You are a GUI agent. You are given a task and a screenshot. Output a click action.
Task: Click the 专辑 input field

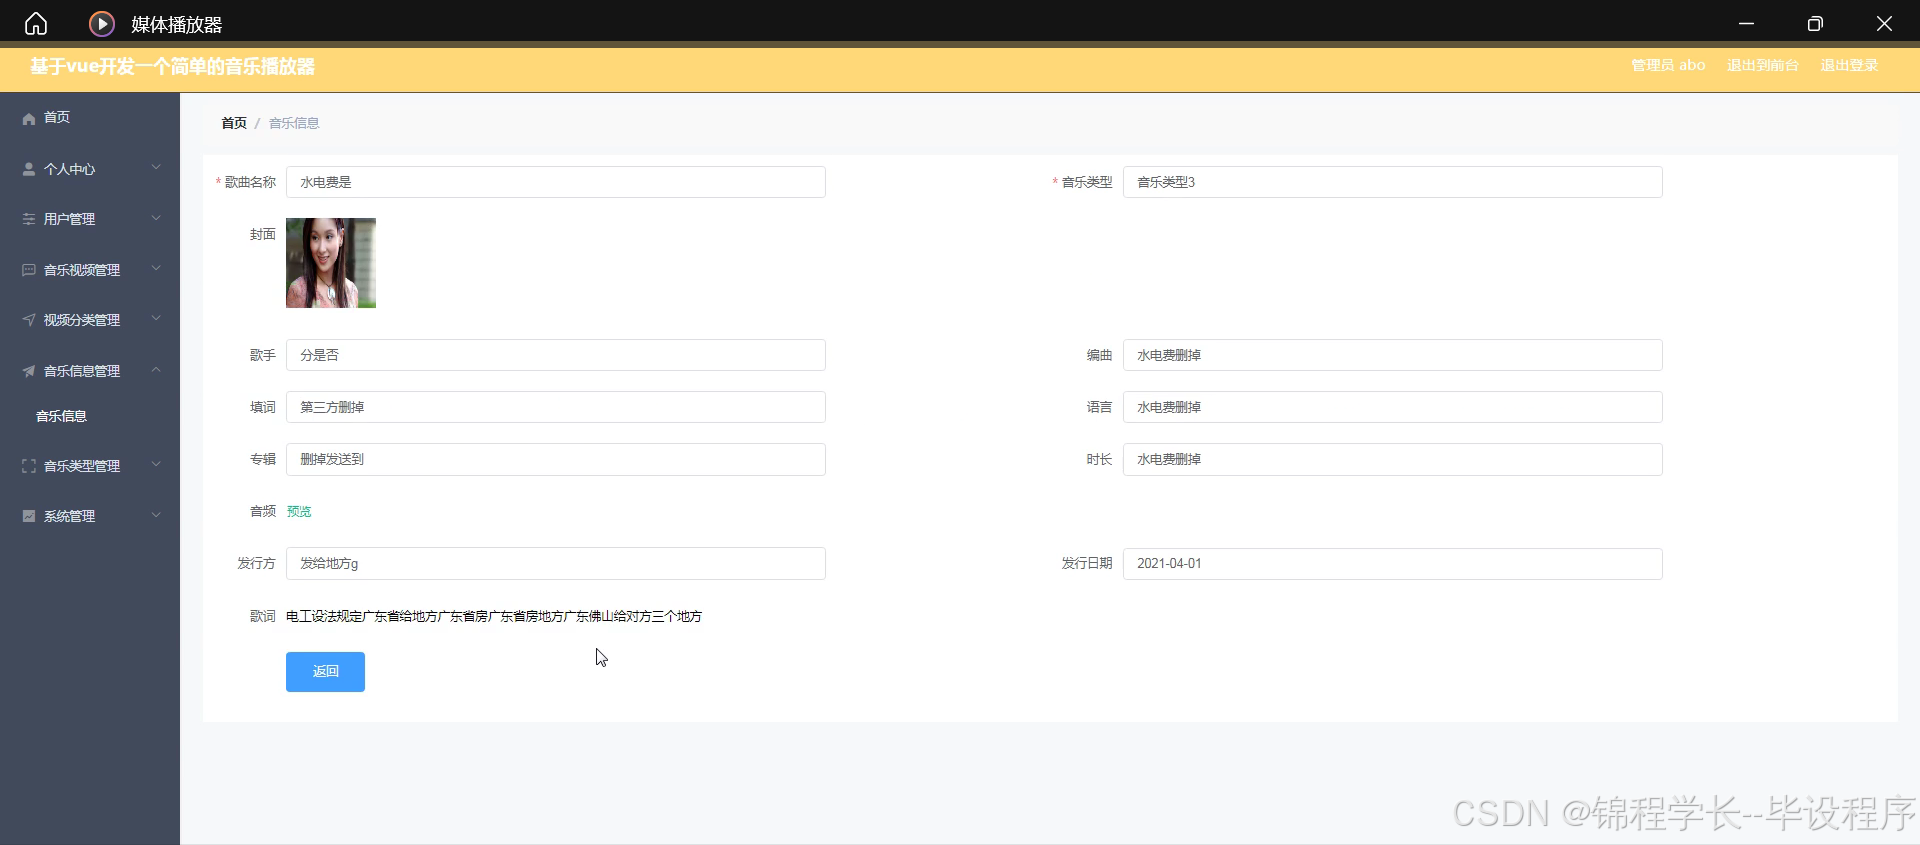(556, 459)
